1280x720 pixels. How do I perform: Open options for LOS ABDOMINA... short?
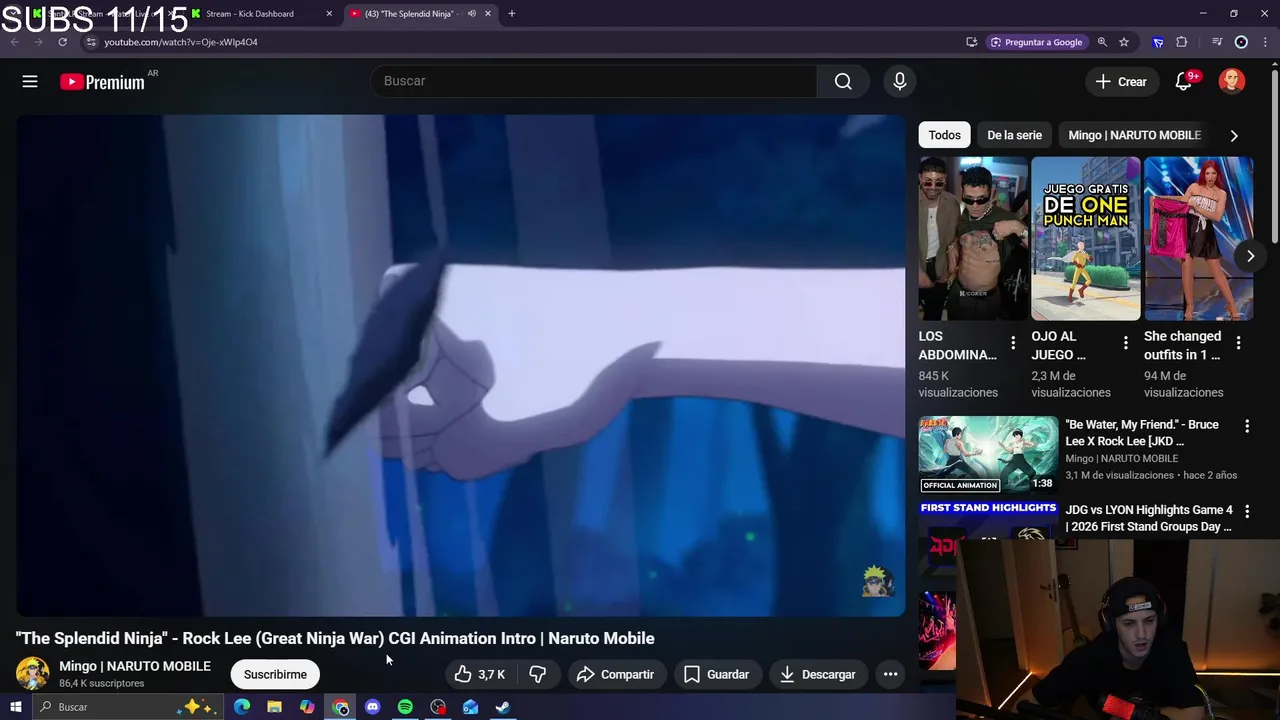[1013, 343]
